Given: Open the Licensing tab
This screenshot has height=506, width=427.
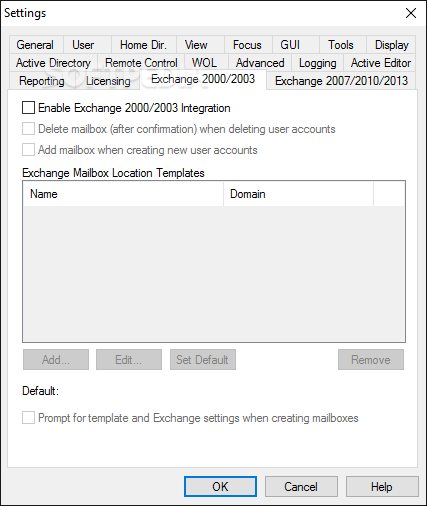Looking at the screenshot, I should 108,81.
